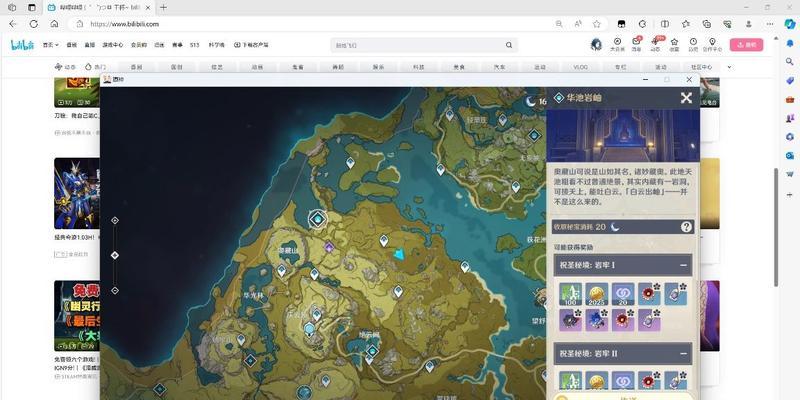This screenshot has width=800, height=400.
Task: Select the bilibili browser tab
Action: (97, 8)
